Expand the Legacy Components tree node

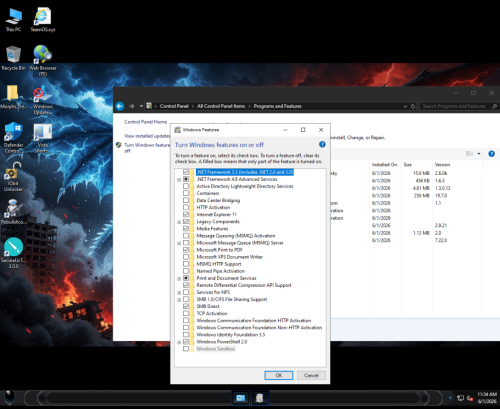click(x=179, y=222)
